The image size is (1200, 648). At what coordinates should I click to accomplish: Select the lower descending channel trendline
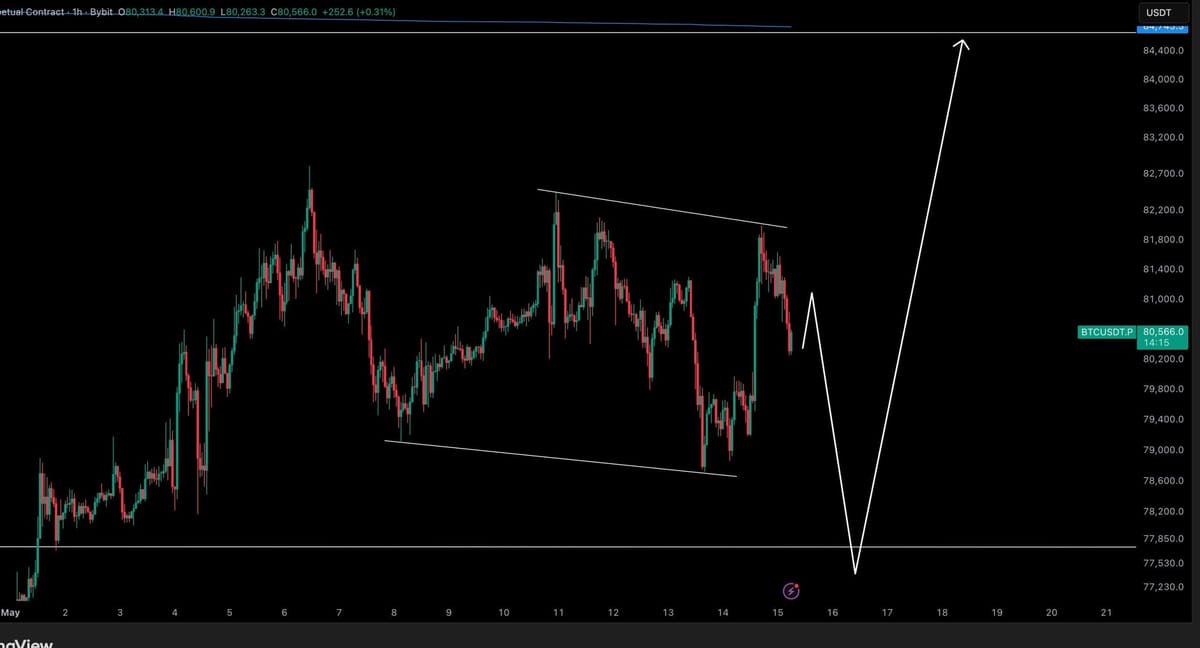click(560, 459)
